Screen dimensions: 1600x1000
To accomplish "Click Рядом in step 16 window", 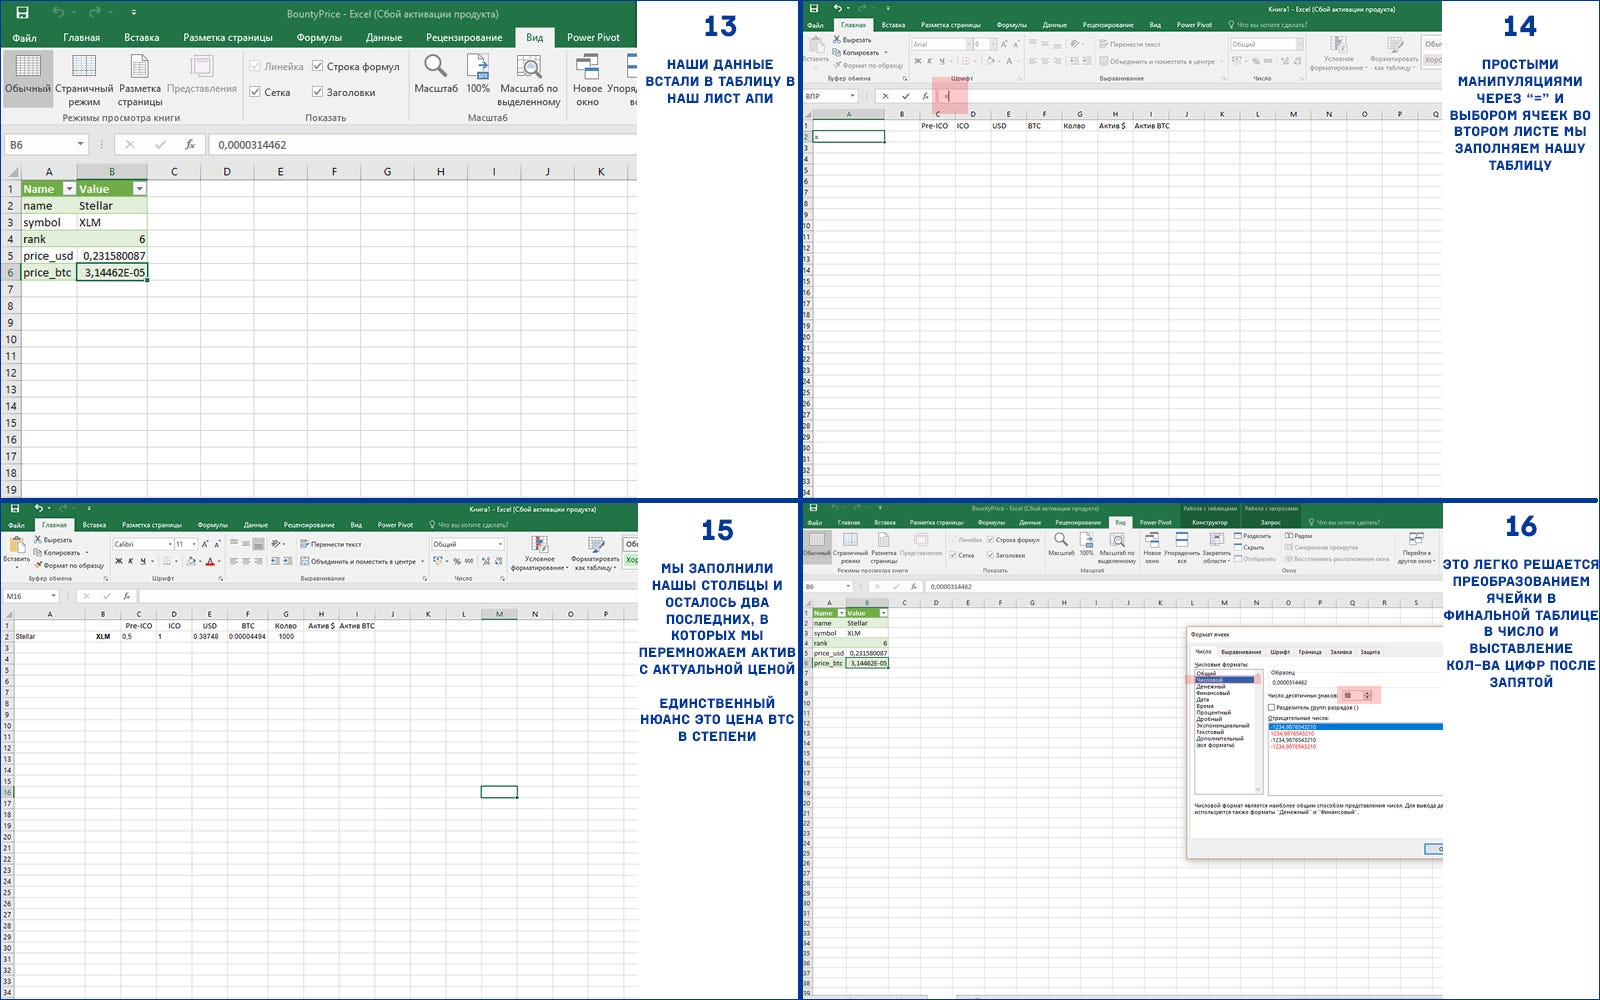I will 1298,536.
